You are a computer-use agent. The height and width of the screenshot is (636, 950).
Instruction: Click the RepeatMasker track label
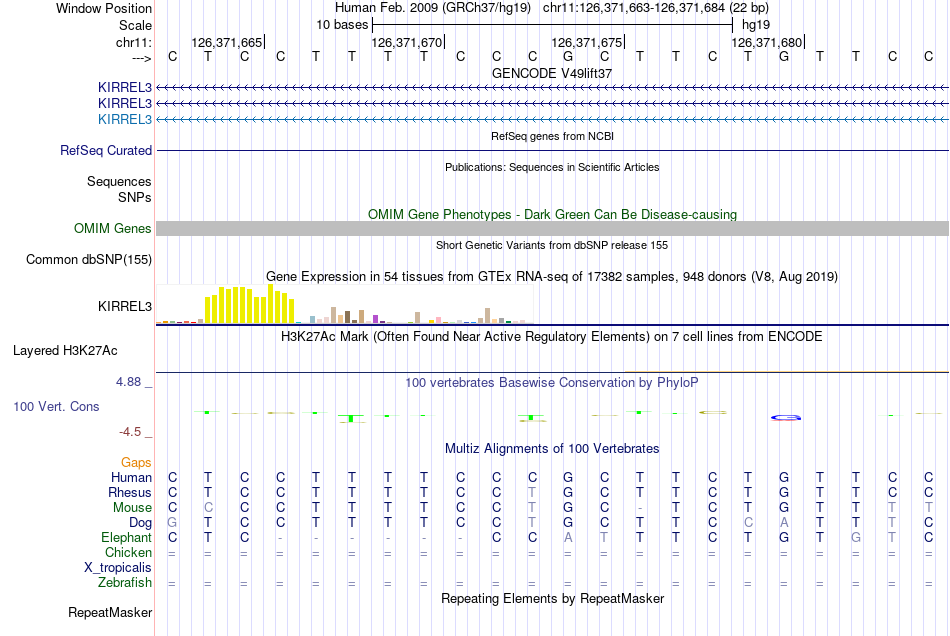coord(110,612)
